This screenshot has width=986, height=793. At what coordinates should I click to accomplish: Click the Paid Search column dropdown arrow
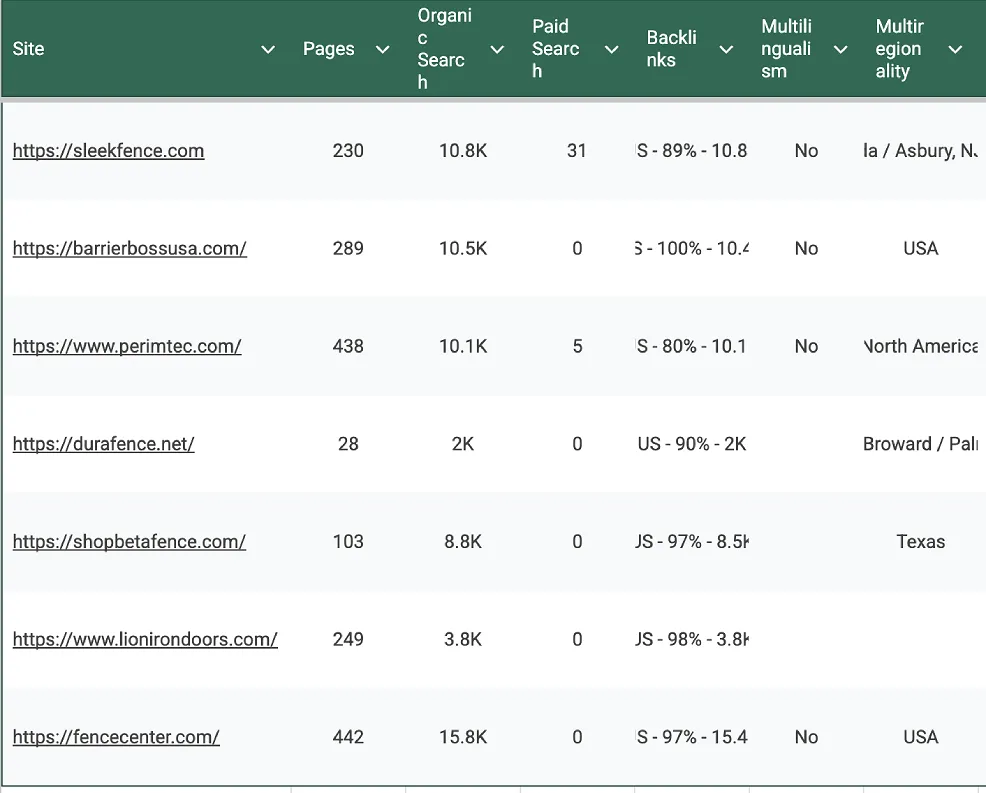[611, 50]
